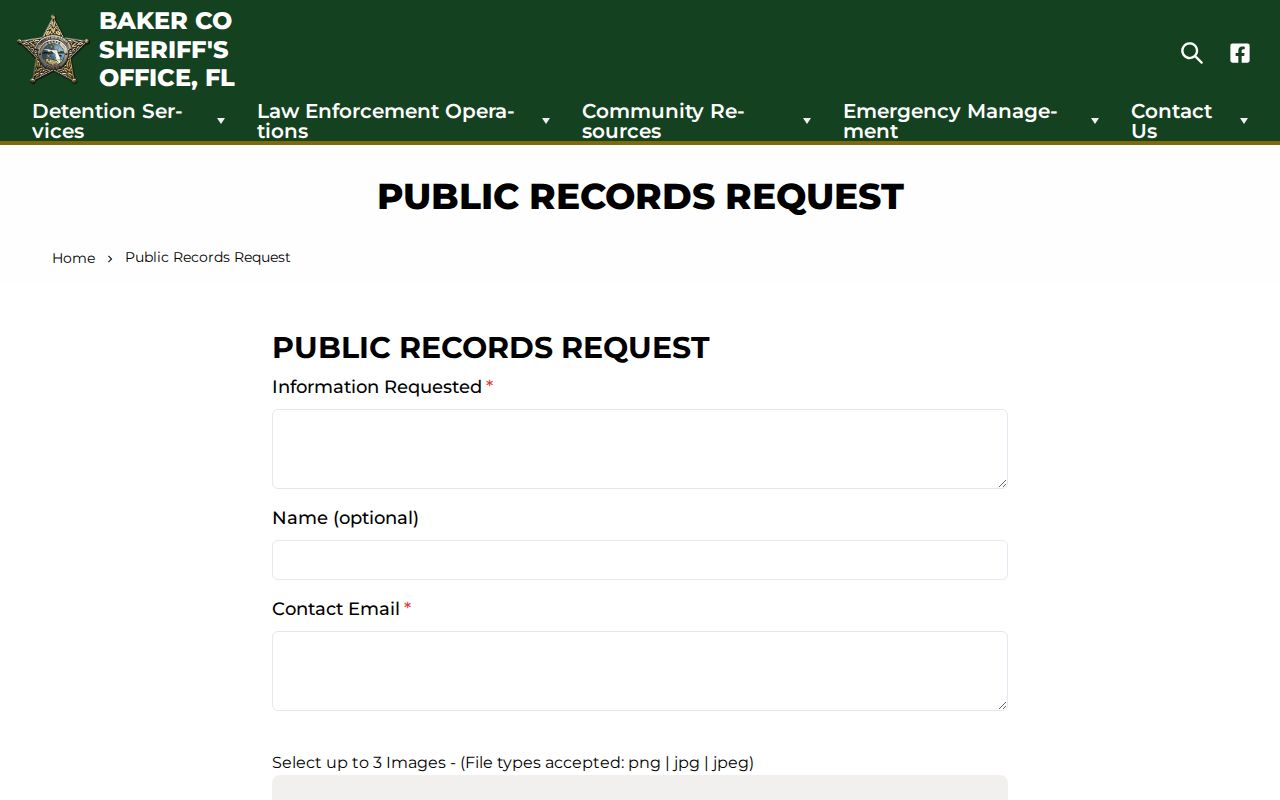Expand the Contact Us dropdown arrow

pos(1244,121)
